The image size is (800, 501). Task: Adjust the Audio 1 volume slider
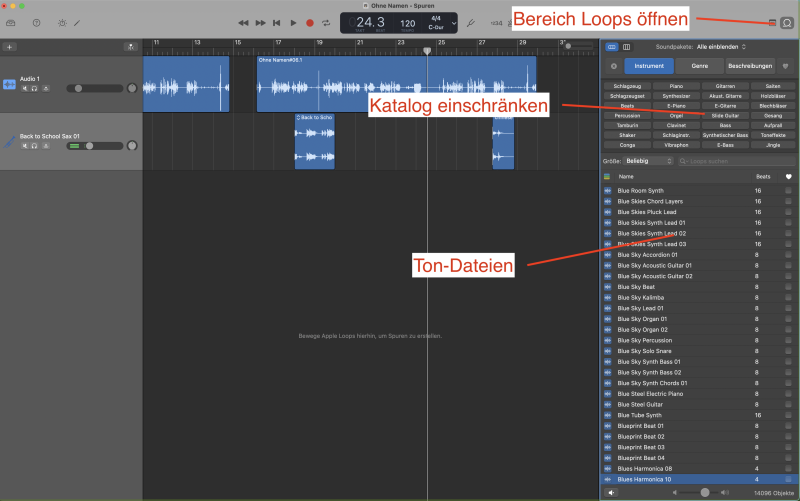[x=95, y=88]
